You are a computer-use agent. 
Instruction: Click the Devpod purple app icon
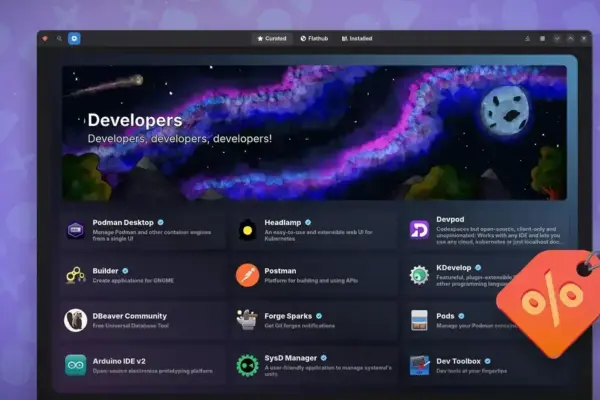point(419,230)
